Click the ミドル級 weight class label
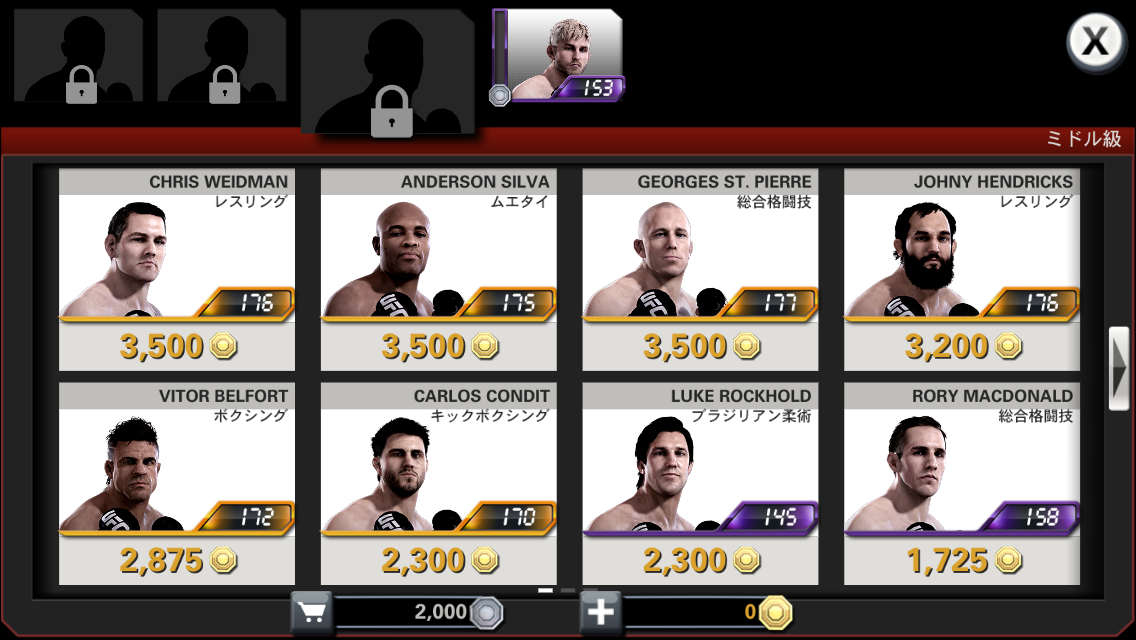This screenshot has height=640, width=1136. click(x=1083, y=139)
